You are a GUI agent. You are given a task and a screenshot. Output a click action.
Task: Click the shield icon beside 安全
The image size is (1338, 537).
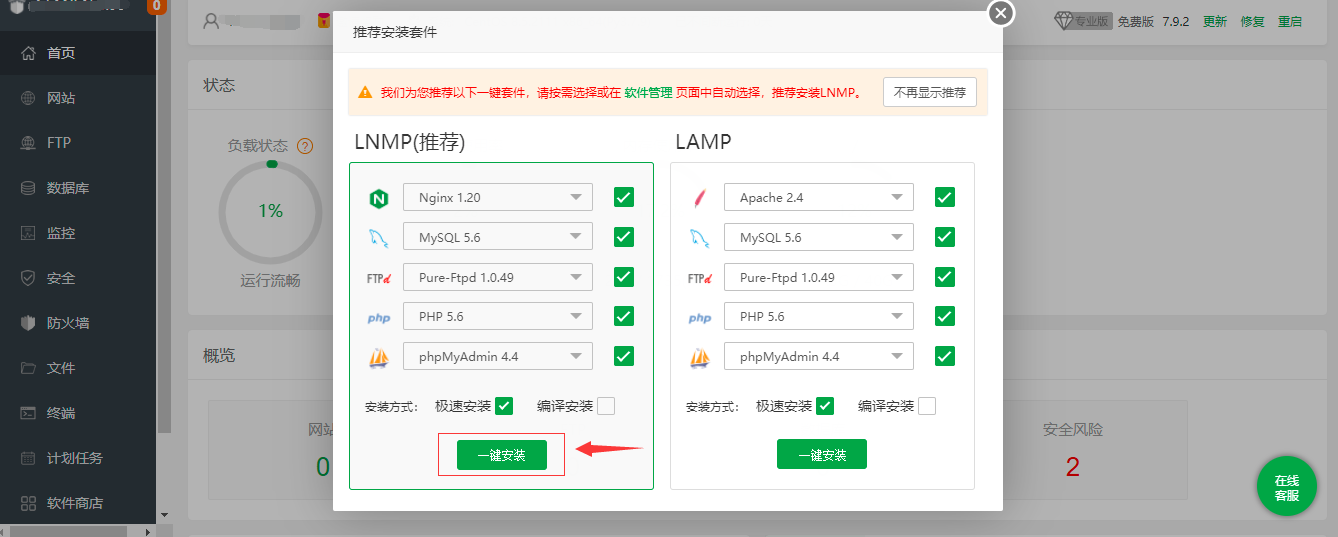tap(28, 278)
